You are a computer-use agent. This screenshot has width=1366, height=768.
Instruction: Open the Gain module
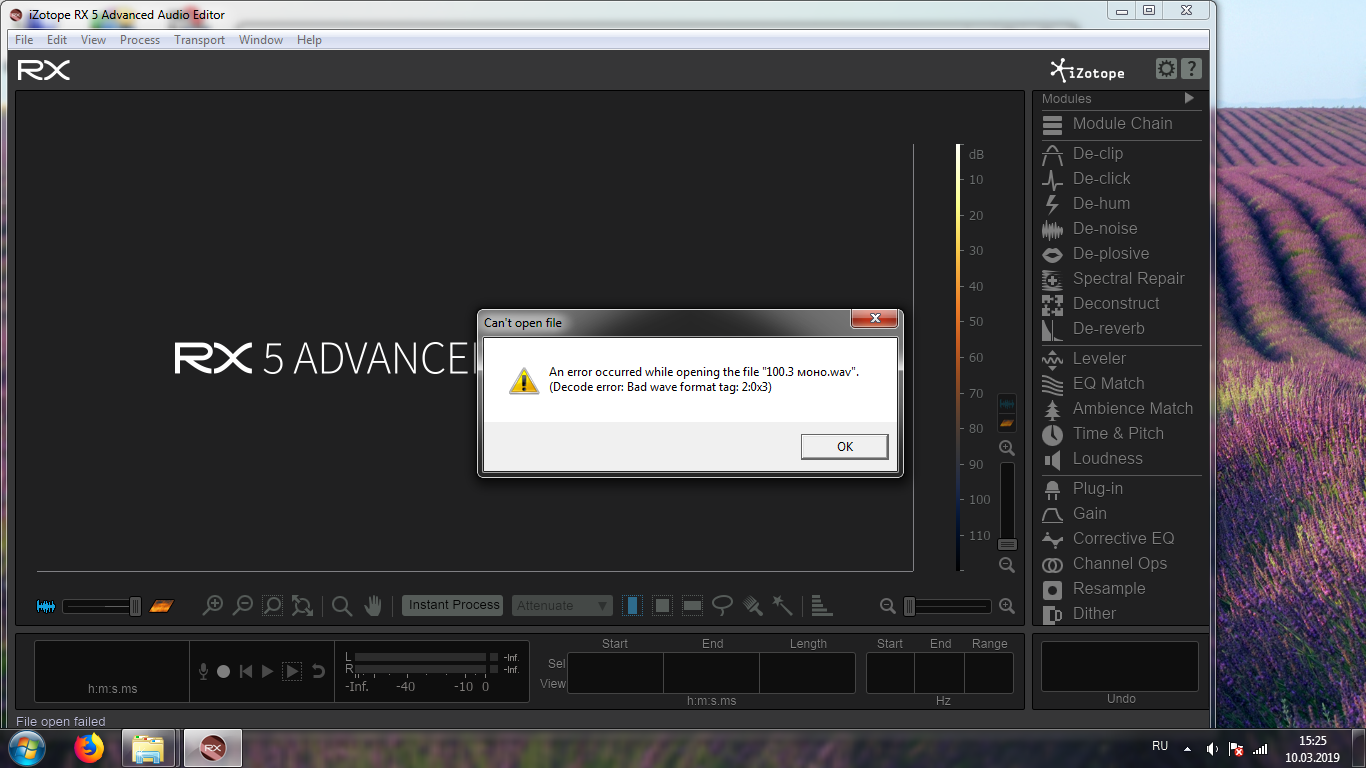coord(1120,514)
